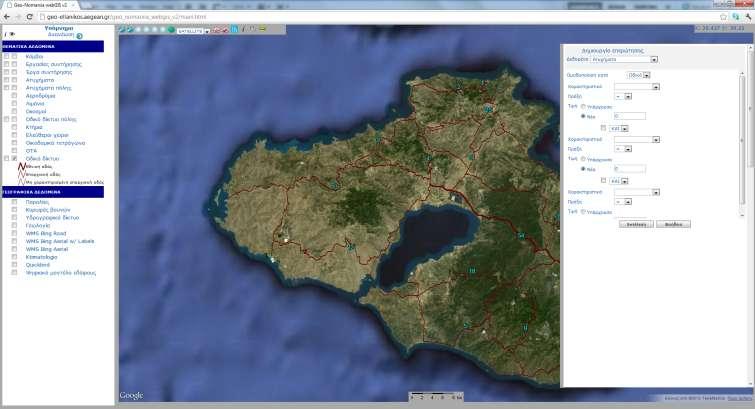Click the Οικοδομικά τετράγωνα layer name
The height and width of the screenshot is (409, 755).
point(55,143)
